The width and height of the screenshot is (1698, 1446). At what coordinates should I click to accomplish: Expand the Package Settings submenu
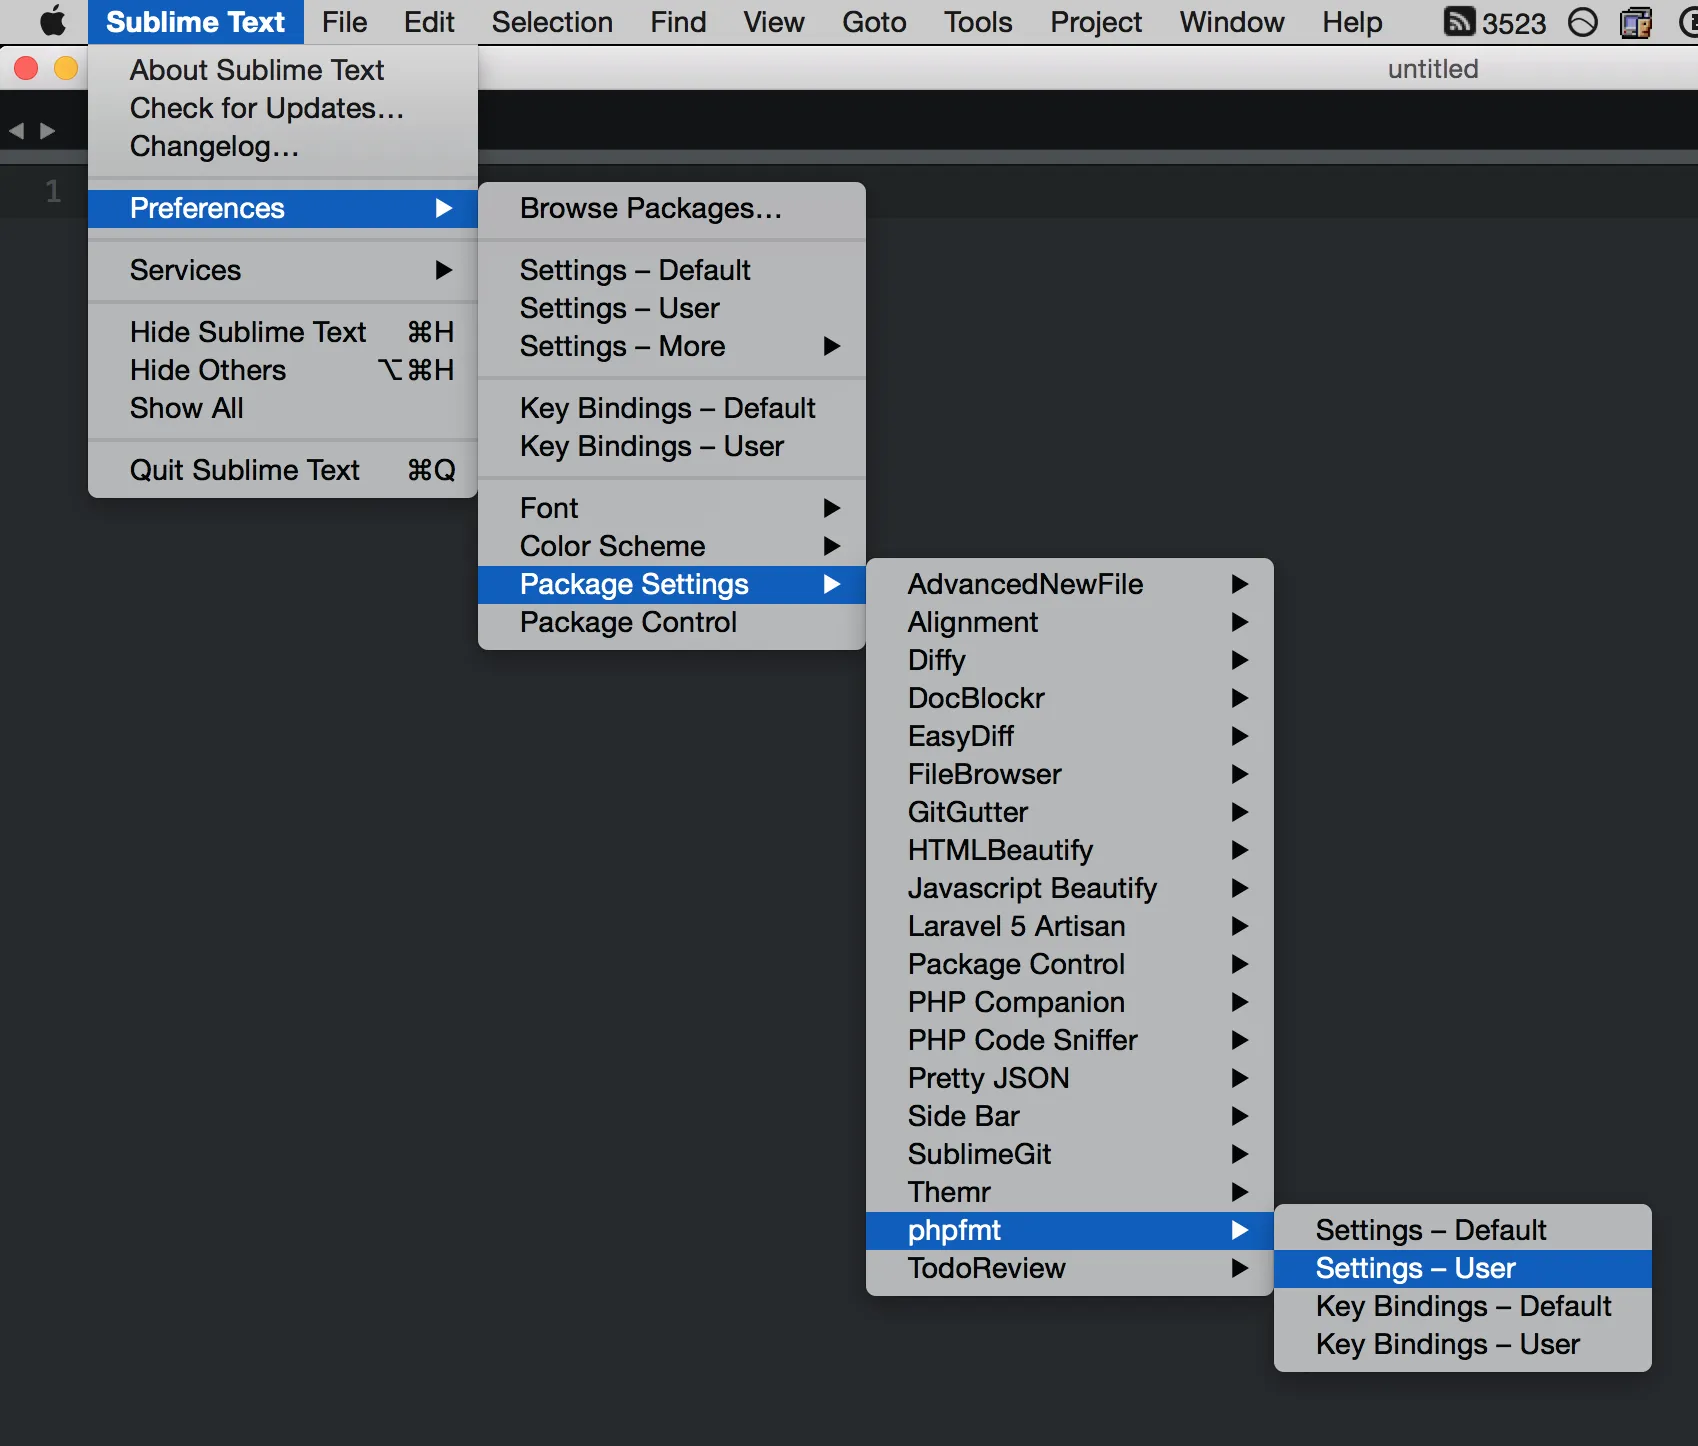tap(672, 584)
